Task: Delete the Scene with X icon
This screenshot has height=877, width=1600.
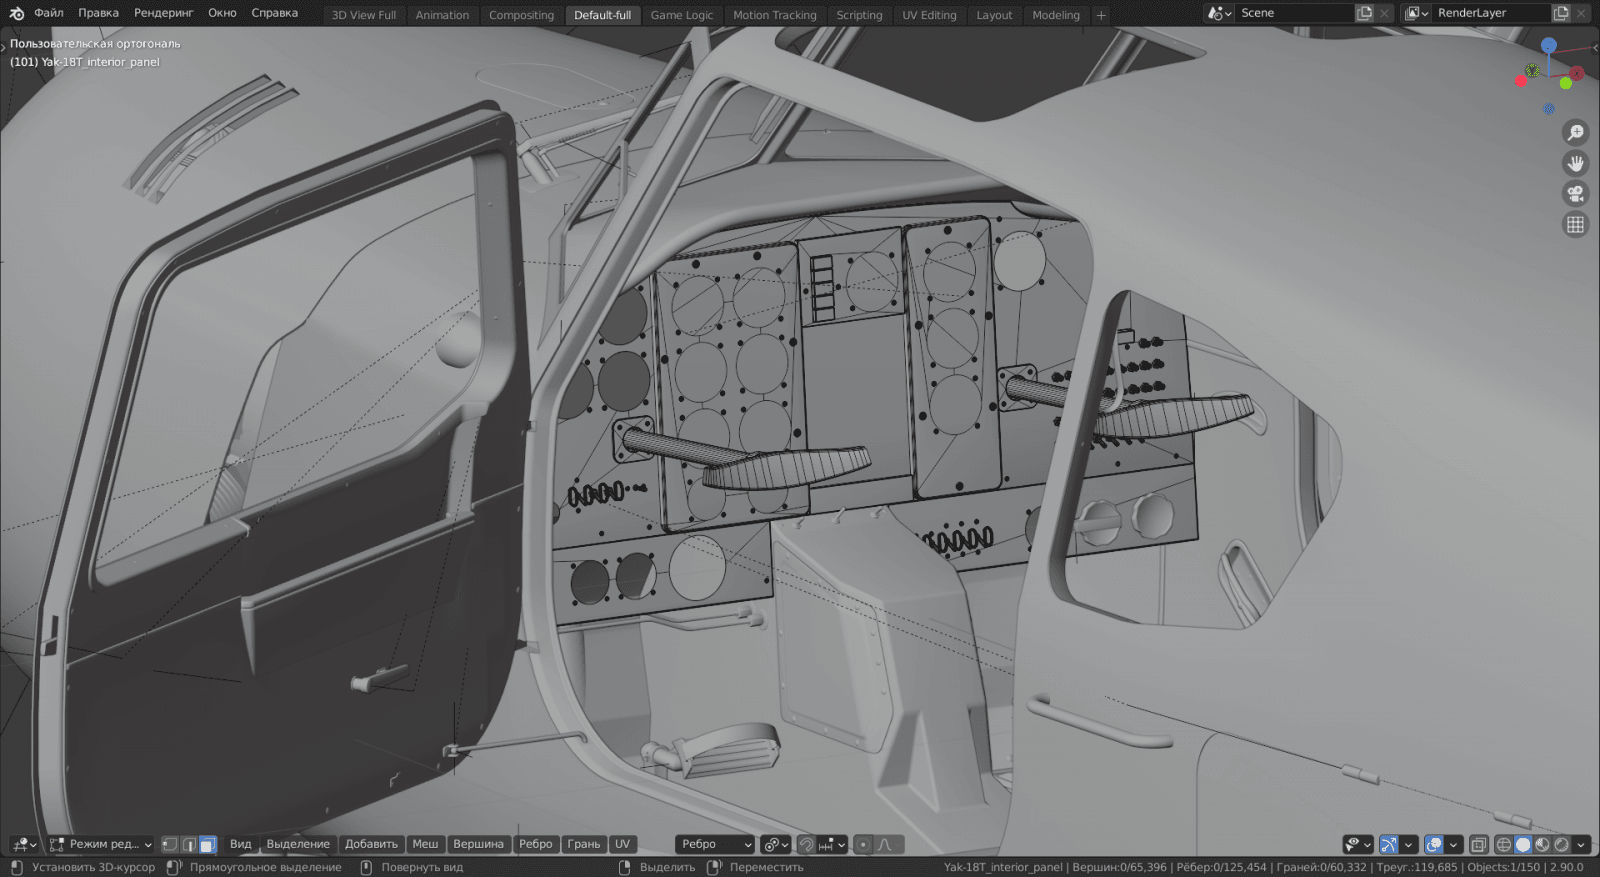Action: pyautogui.click(x=1384, y=13)
